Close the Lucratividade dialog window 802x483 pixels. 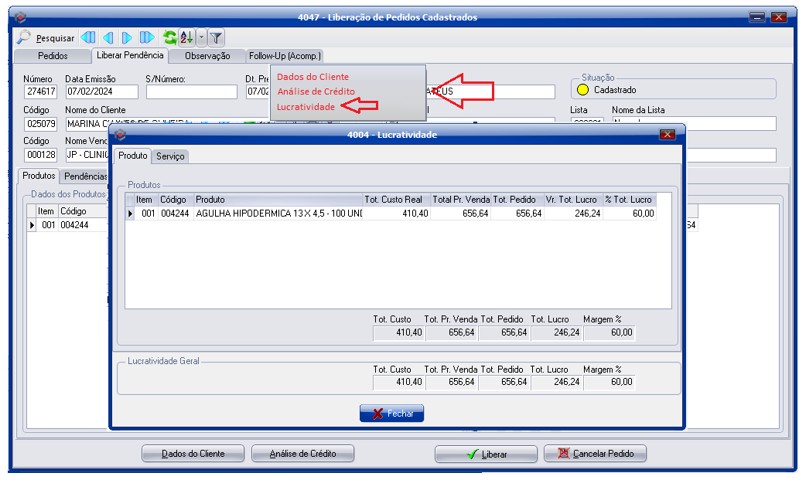tap(667, 134)
